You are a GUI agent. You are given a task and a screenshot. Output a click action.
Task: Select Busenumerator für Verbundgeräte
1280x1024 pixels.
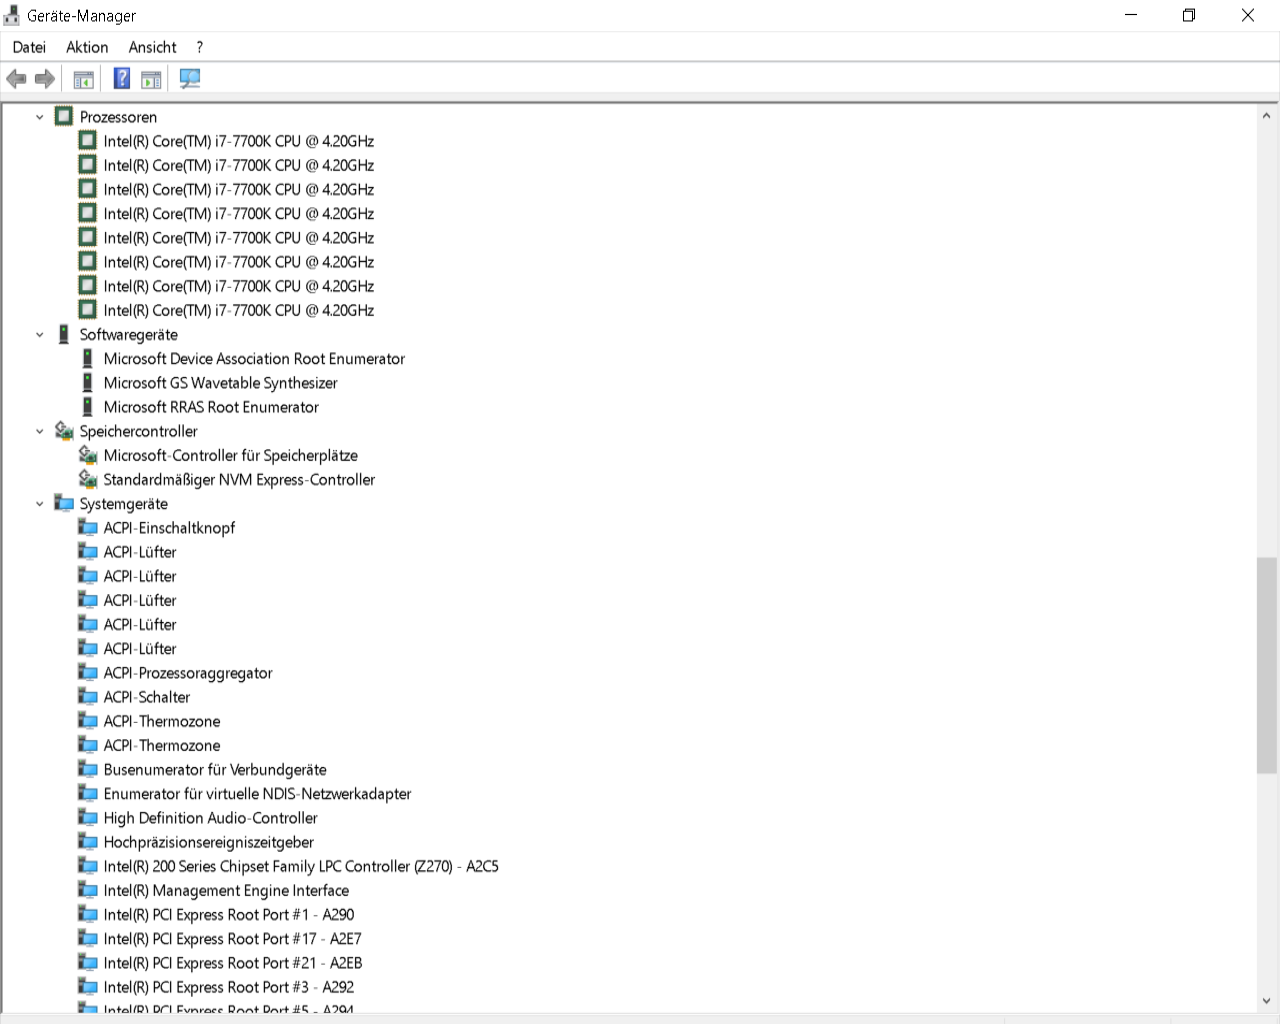215,769
